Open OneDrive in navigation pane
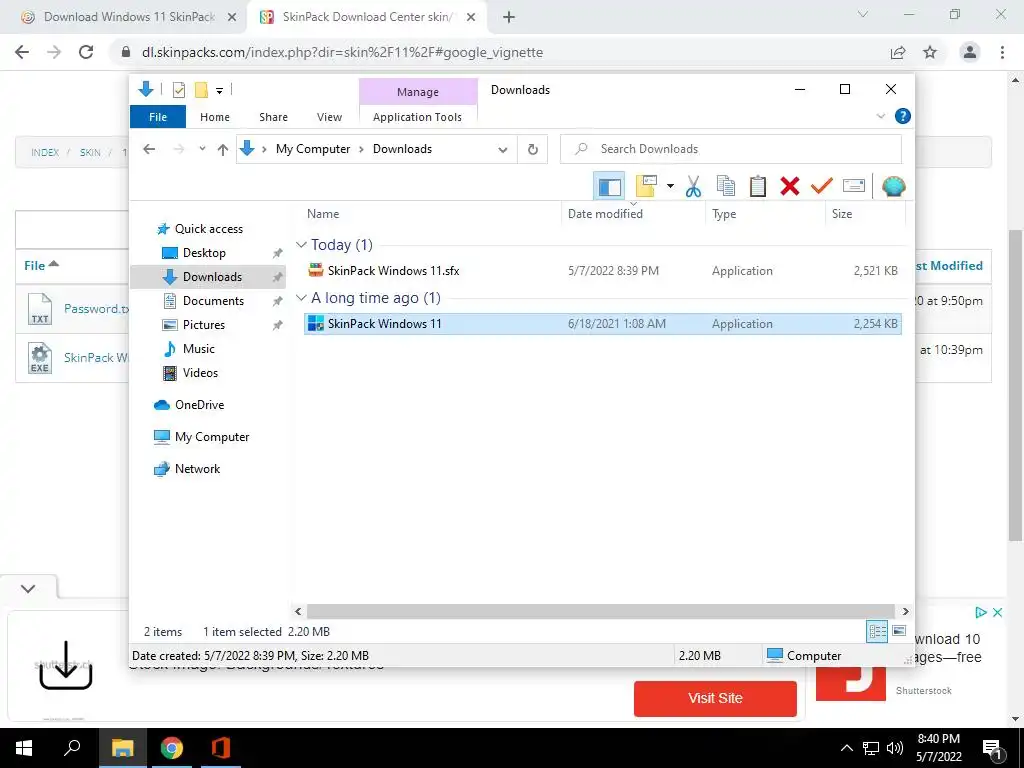The width and height of the screenshot is (1024, 768). coord(199,405)
